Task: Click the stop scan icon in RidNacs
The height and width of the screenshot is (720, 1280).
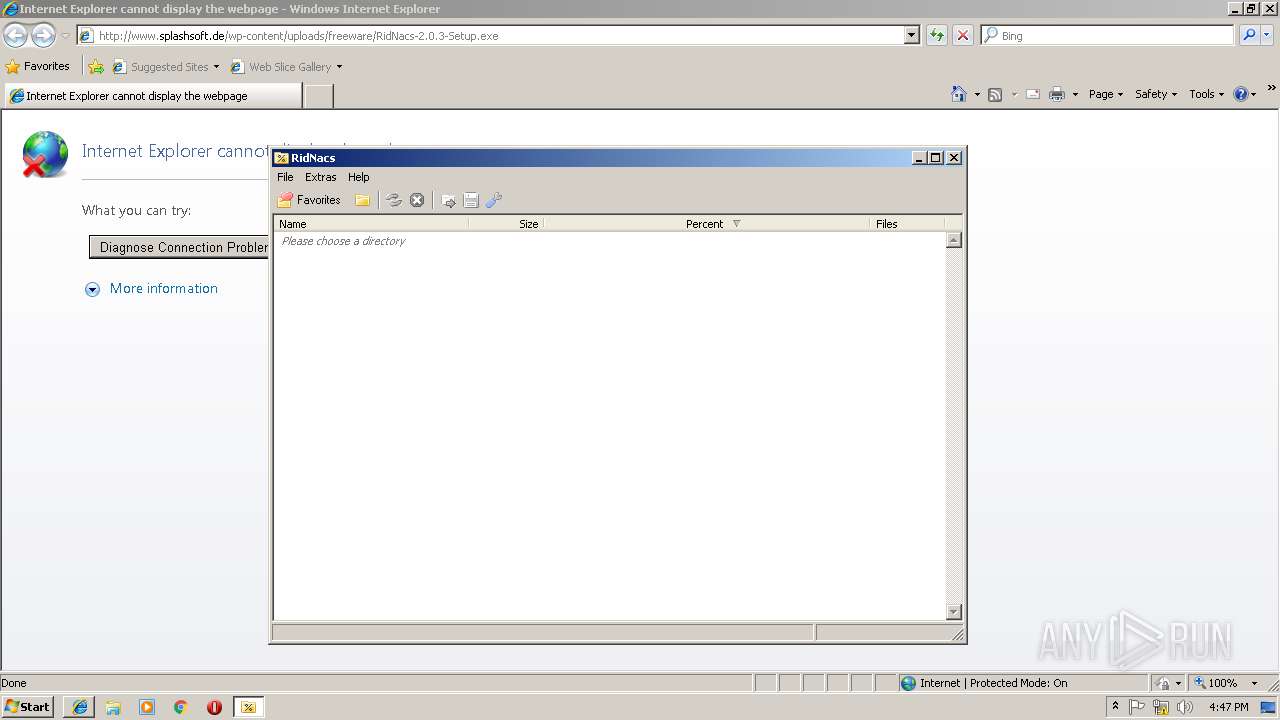Action: click(x=417, y=200)
